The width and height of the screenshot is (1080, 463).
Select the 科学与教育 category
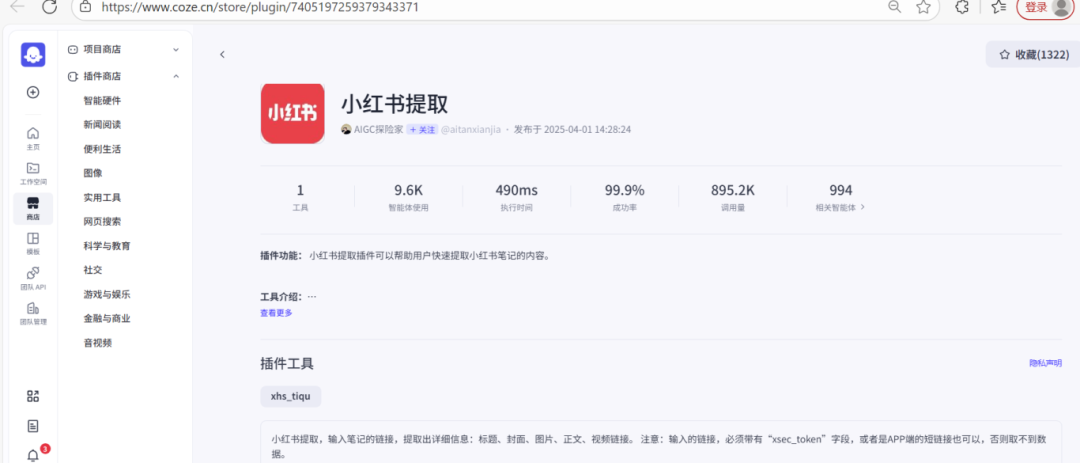tap(107, 246)
